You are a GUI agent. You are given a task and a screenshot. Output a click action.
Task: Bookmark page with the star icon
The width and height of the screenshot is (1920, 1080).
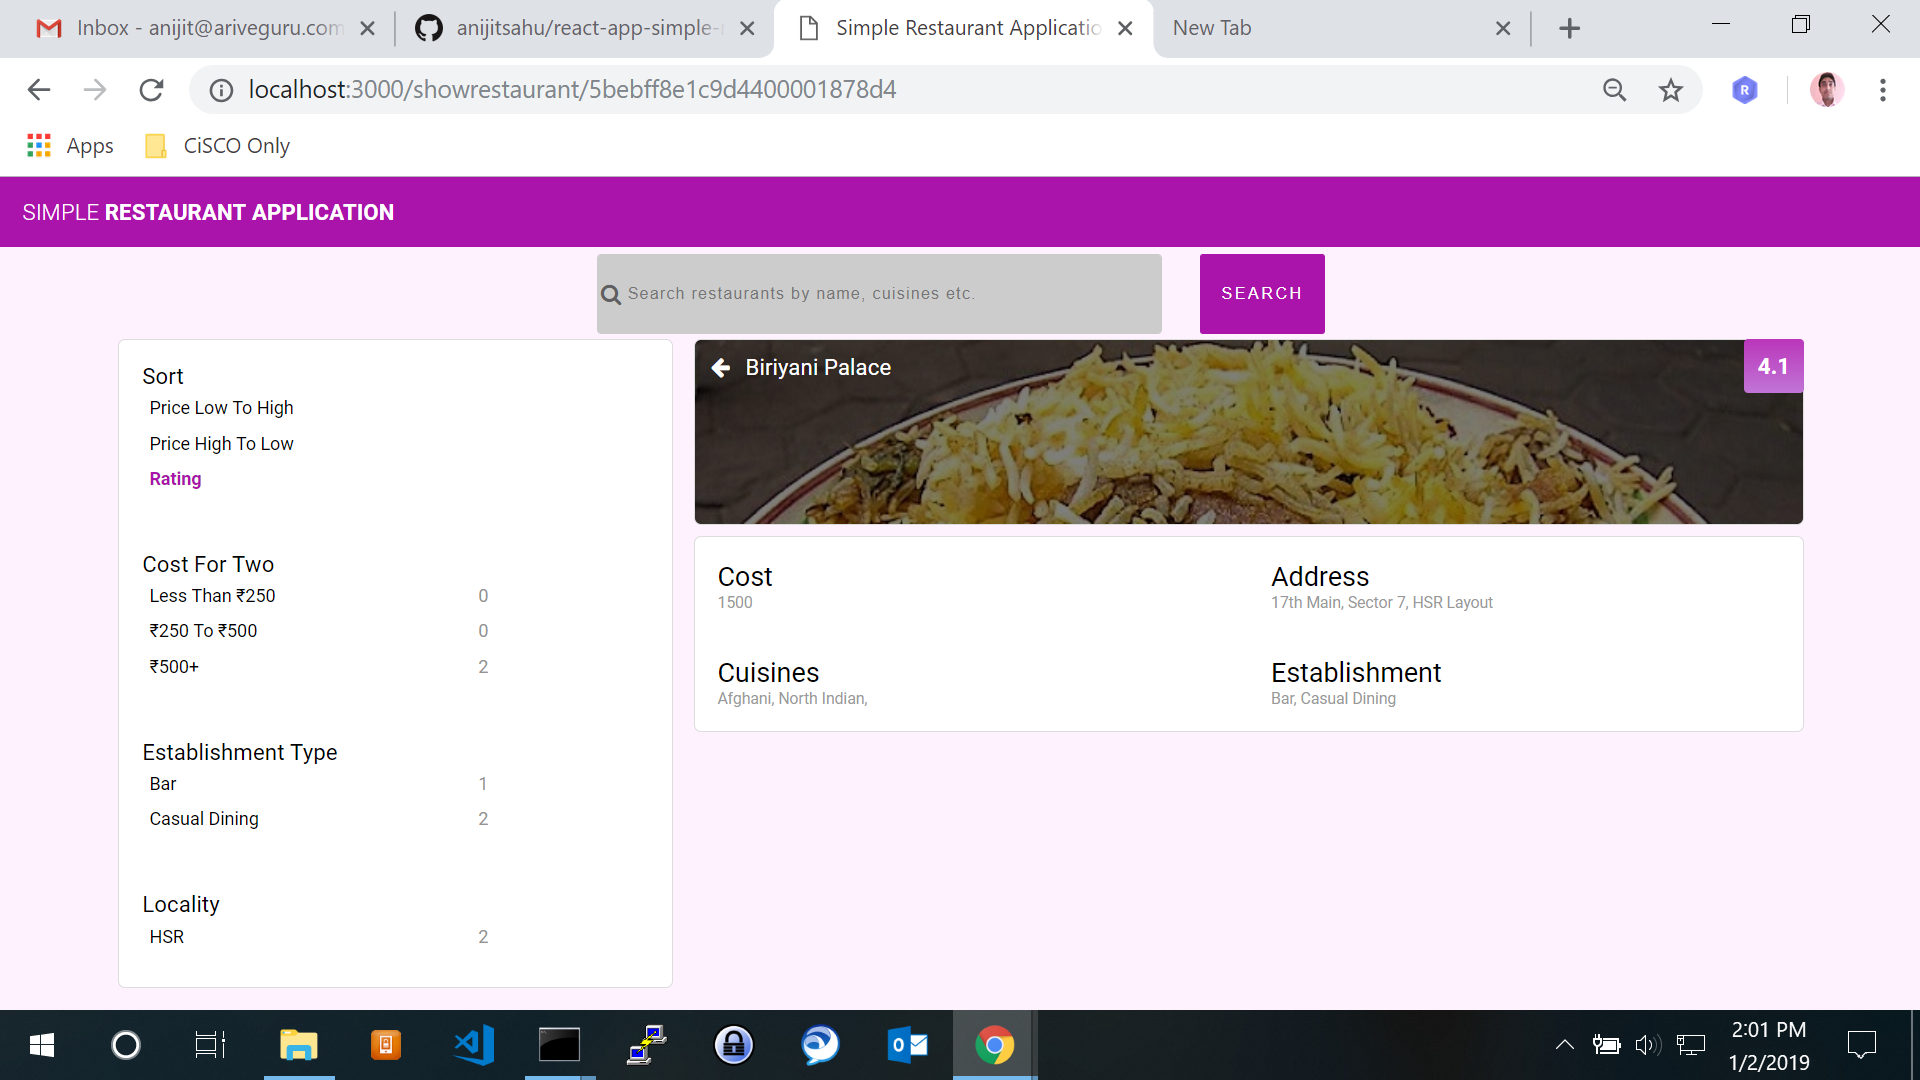coord(1670,90)
